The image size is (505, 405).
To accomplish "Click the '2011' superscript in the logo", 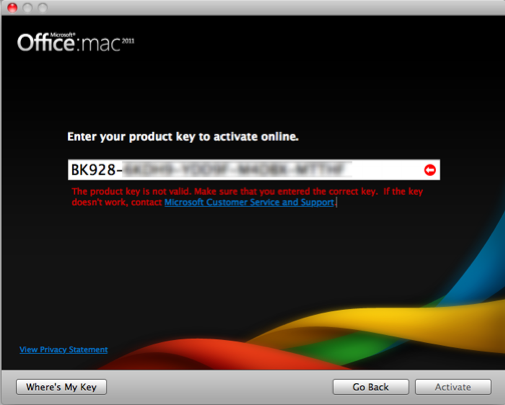I will tap(128, 41).
